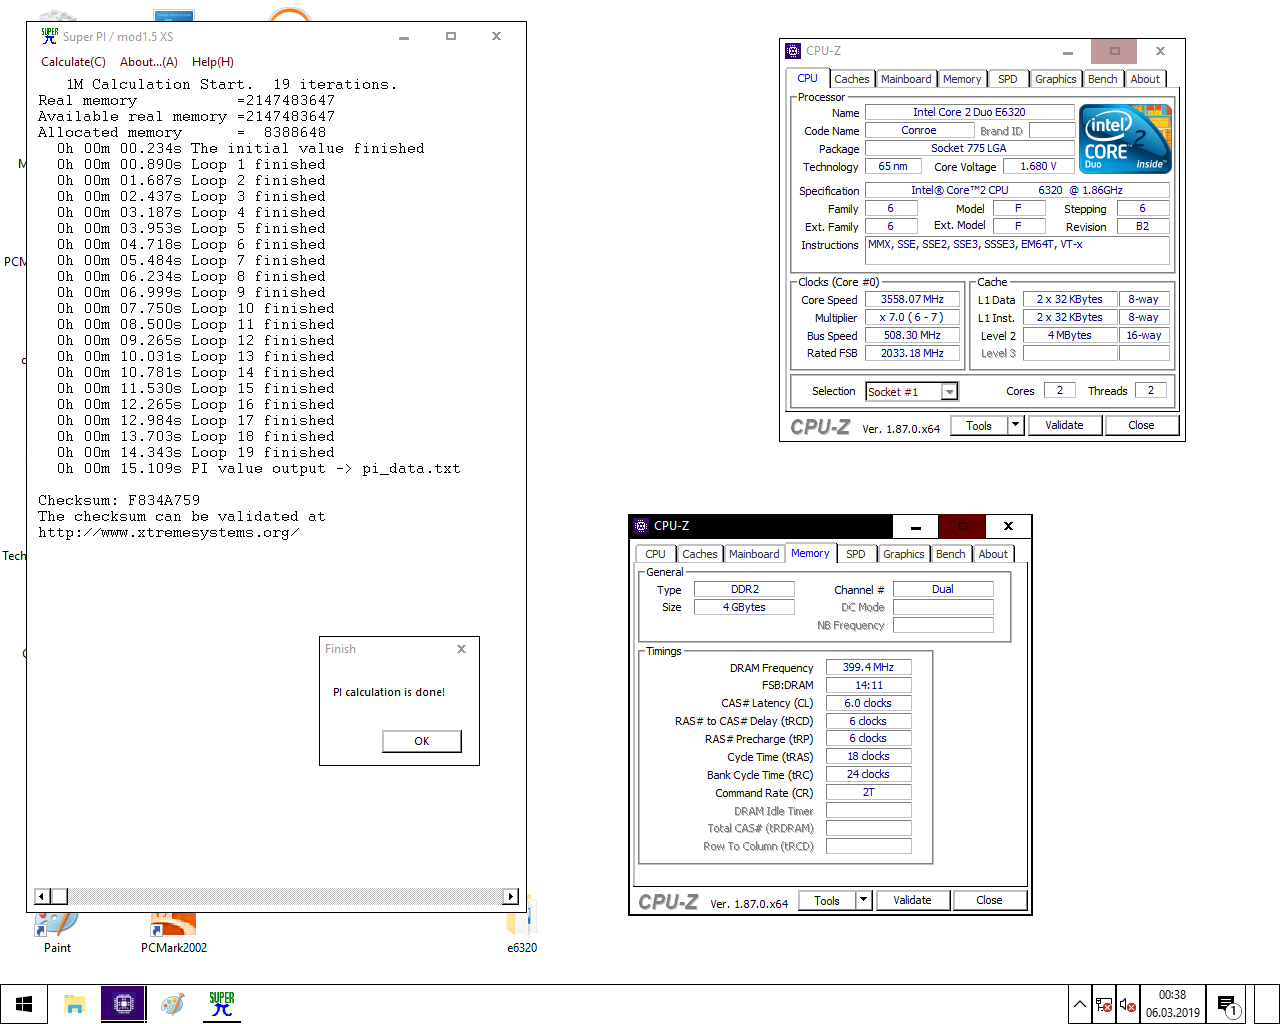1280x1024 pixels.
Task: Click Core Speed 3558.07 MHz field
Action: coord(912,299)
